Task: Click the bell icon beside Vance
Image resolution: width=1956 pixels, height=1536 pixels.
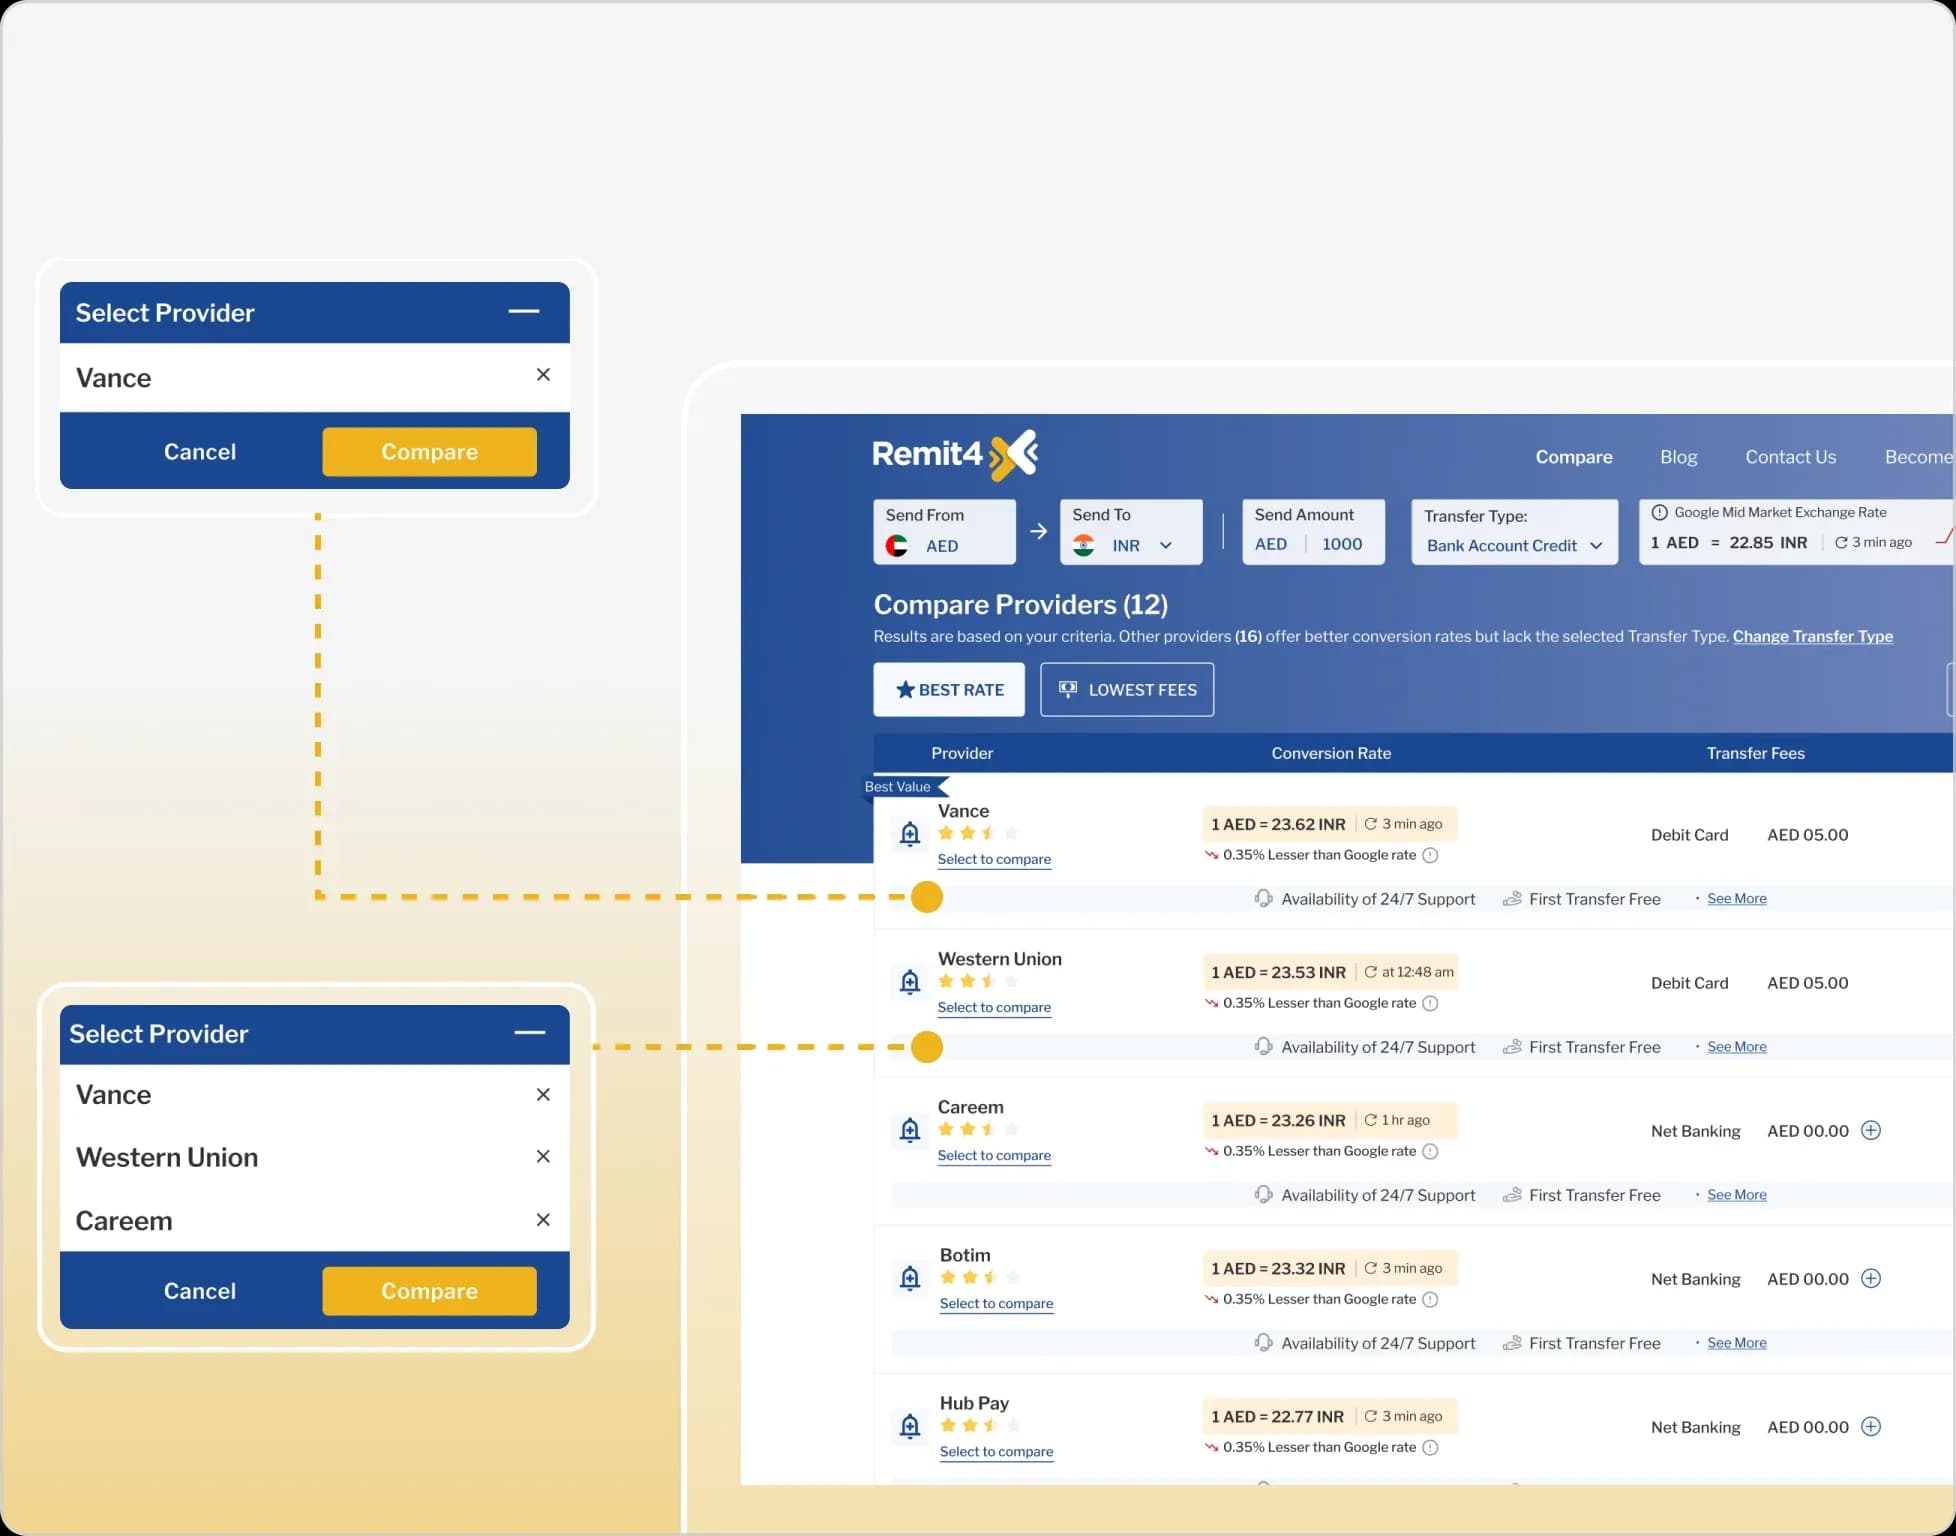Action: [909, 834]
